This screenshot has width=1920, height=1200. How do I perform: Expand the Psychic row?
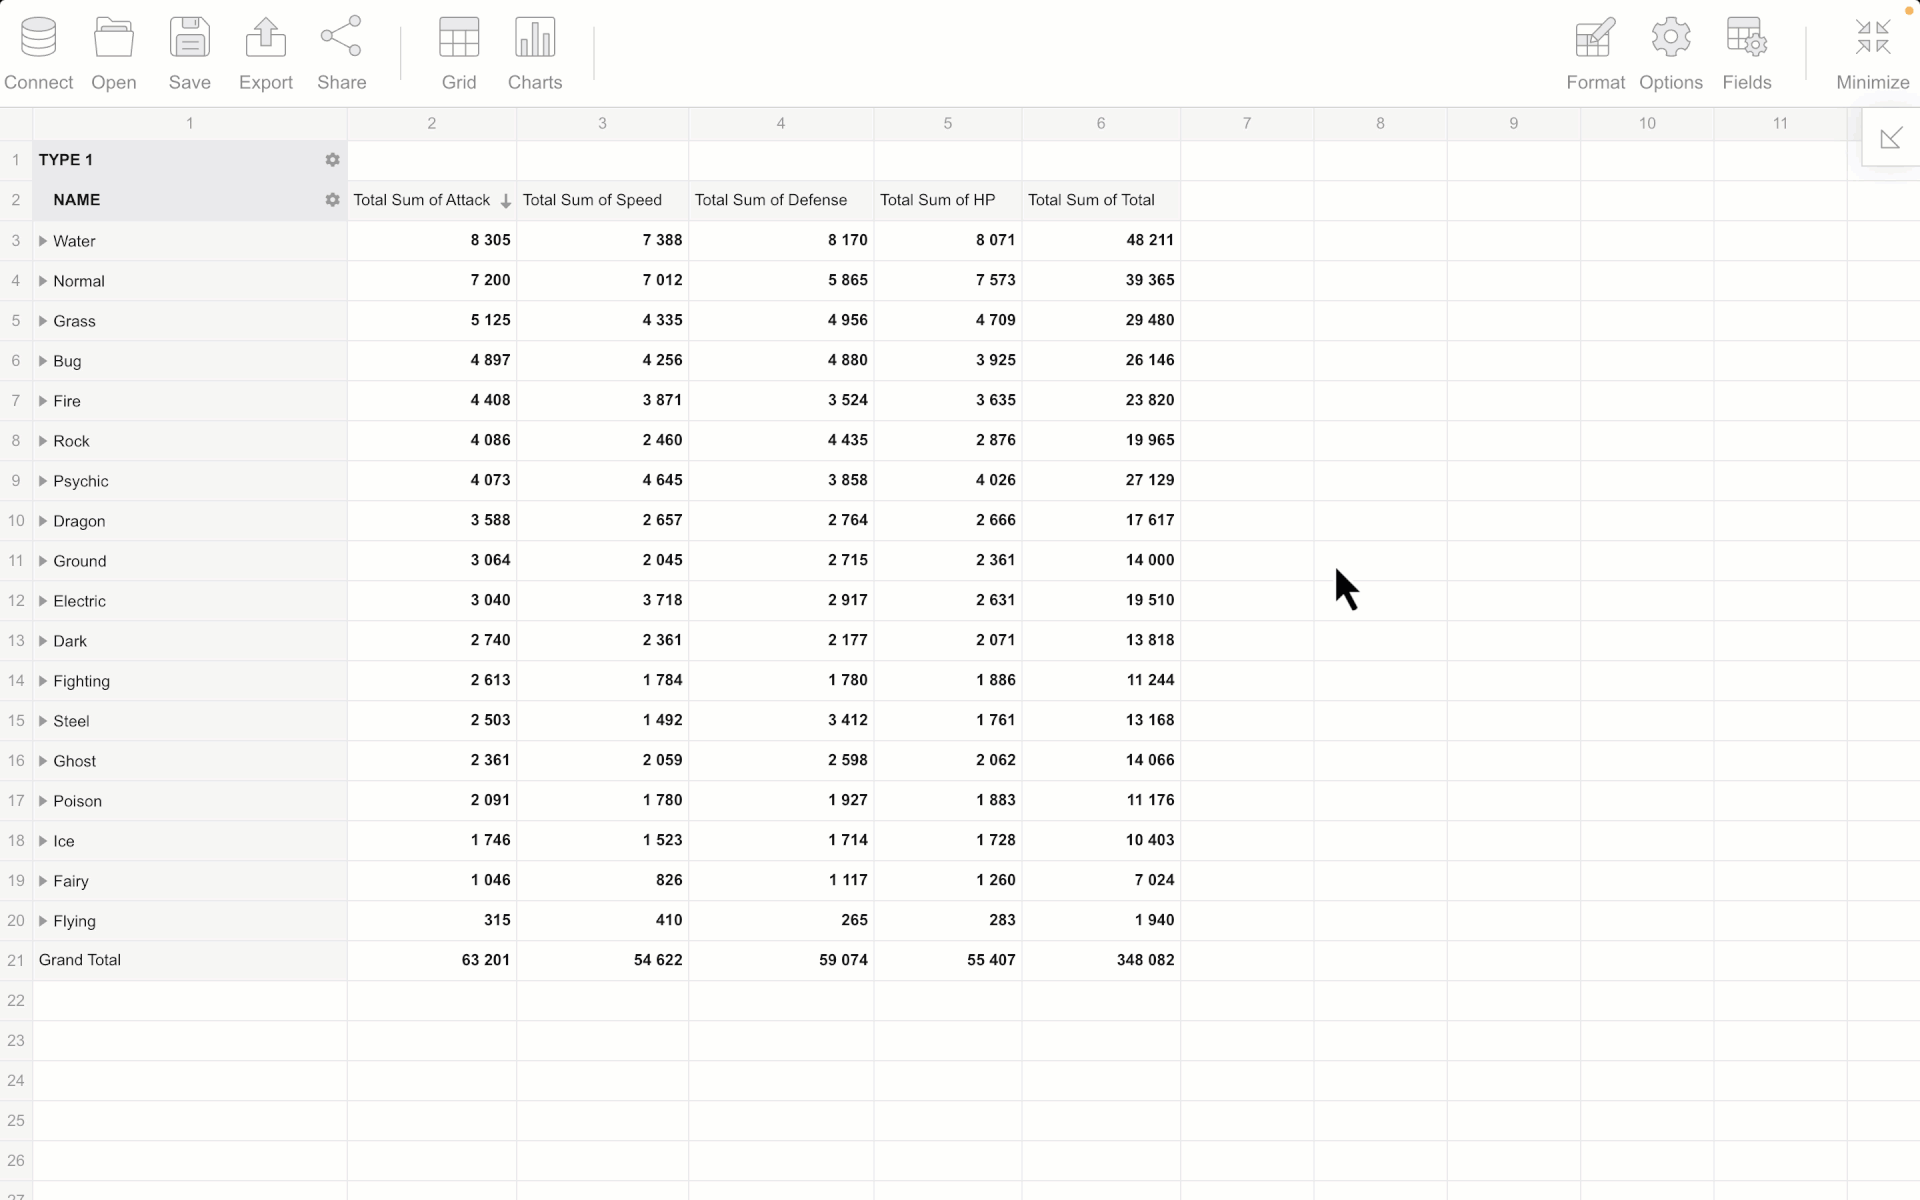43,481
